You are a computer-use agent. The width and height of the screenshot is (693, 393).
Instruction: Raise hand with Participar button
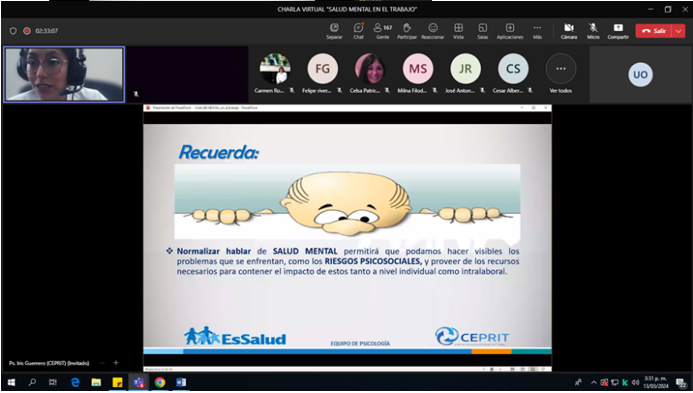tap(407, 31)
